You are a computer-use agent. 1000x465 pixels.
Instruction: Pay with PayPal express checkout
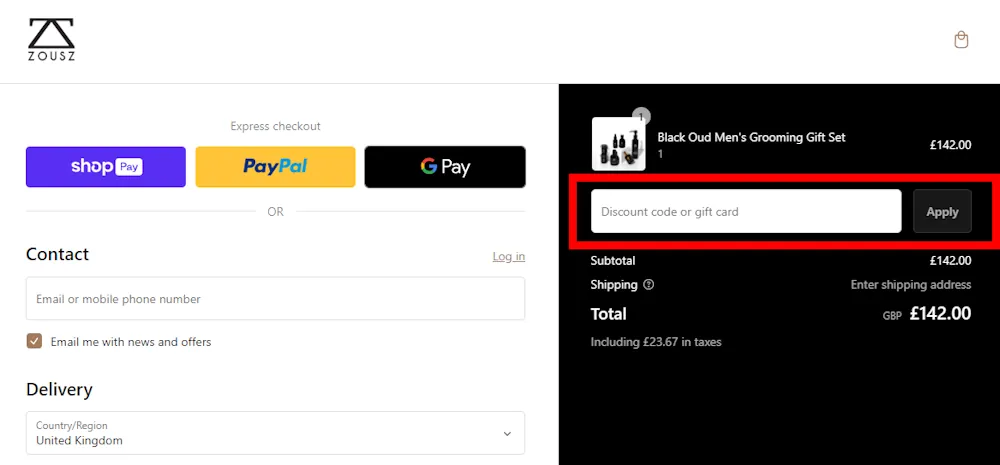coord(276,167)
